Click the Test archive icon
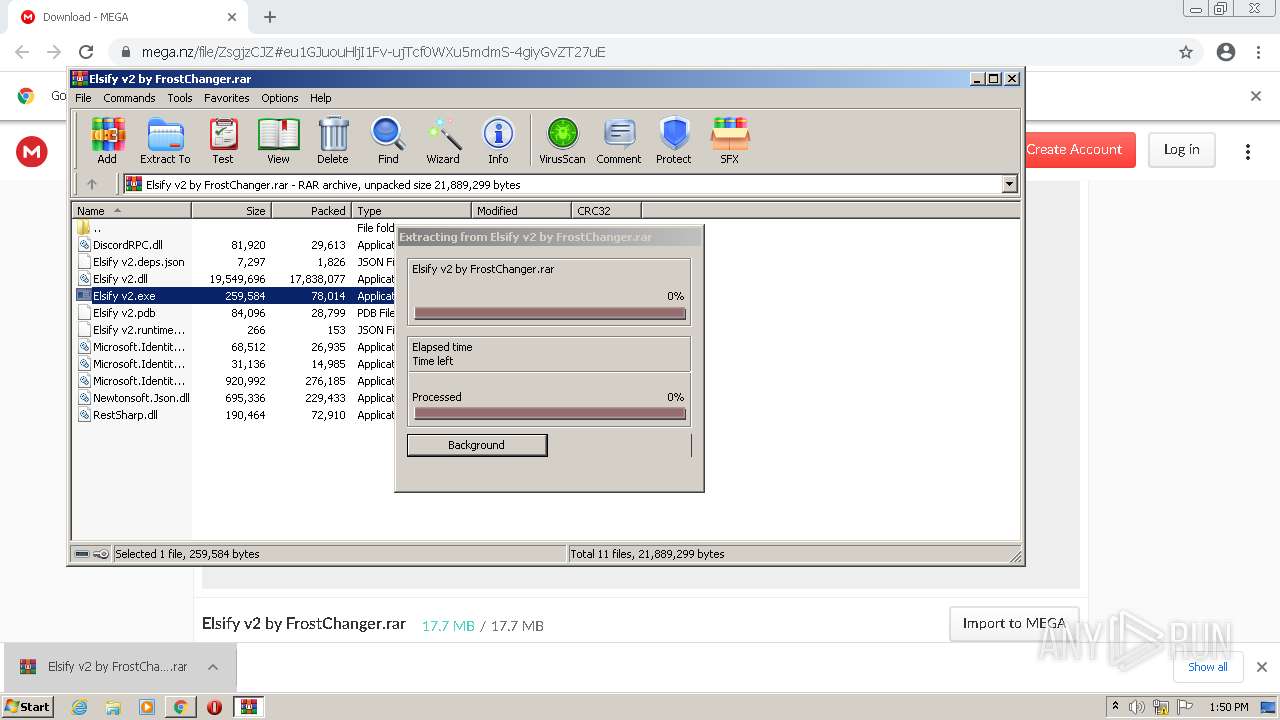The width and height of the screenshot is (1280, 720). 223,140
